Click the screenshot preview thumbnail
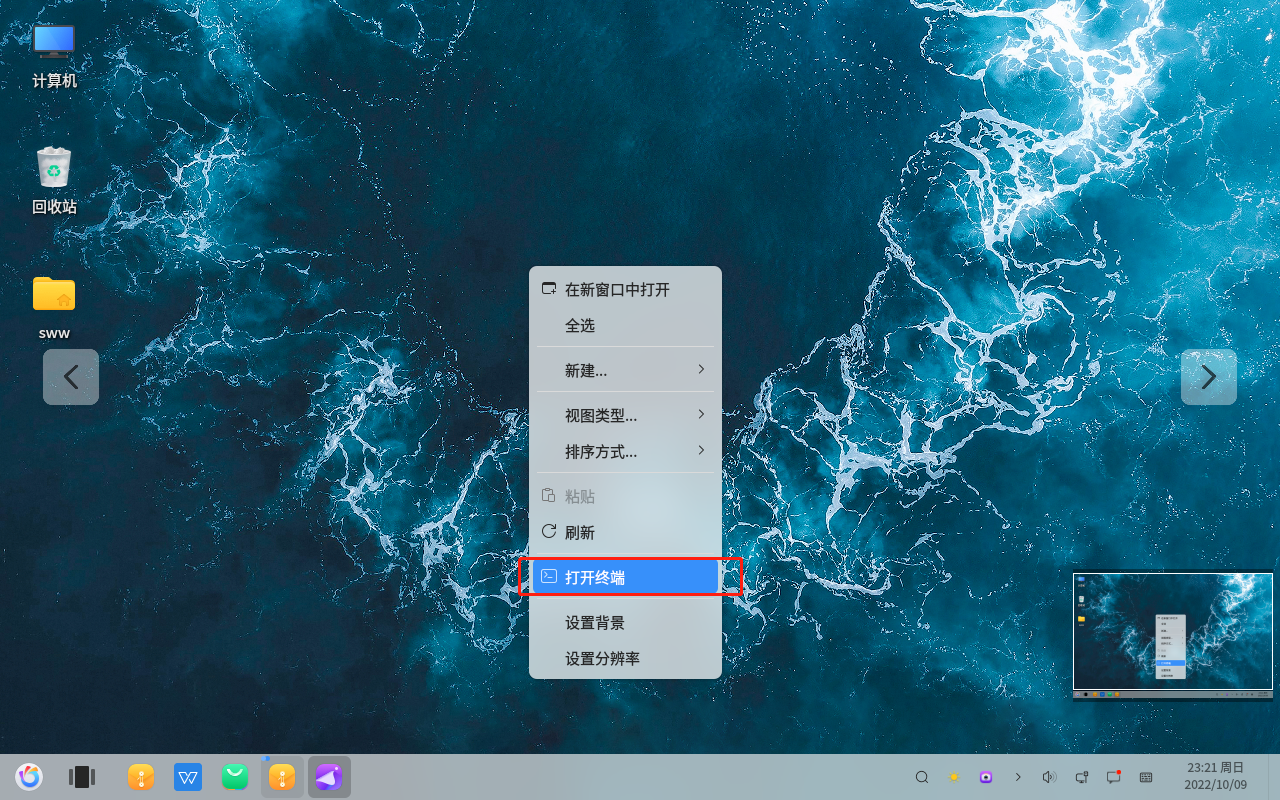Image resolution: width=1280 pixels, height=800 pixels. pyautogui.click(x=1173, y=635)
